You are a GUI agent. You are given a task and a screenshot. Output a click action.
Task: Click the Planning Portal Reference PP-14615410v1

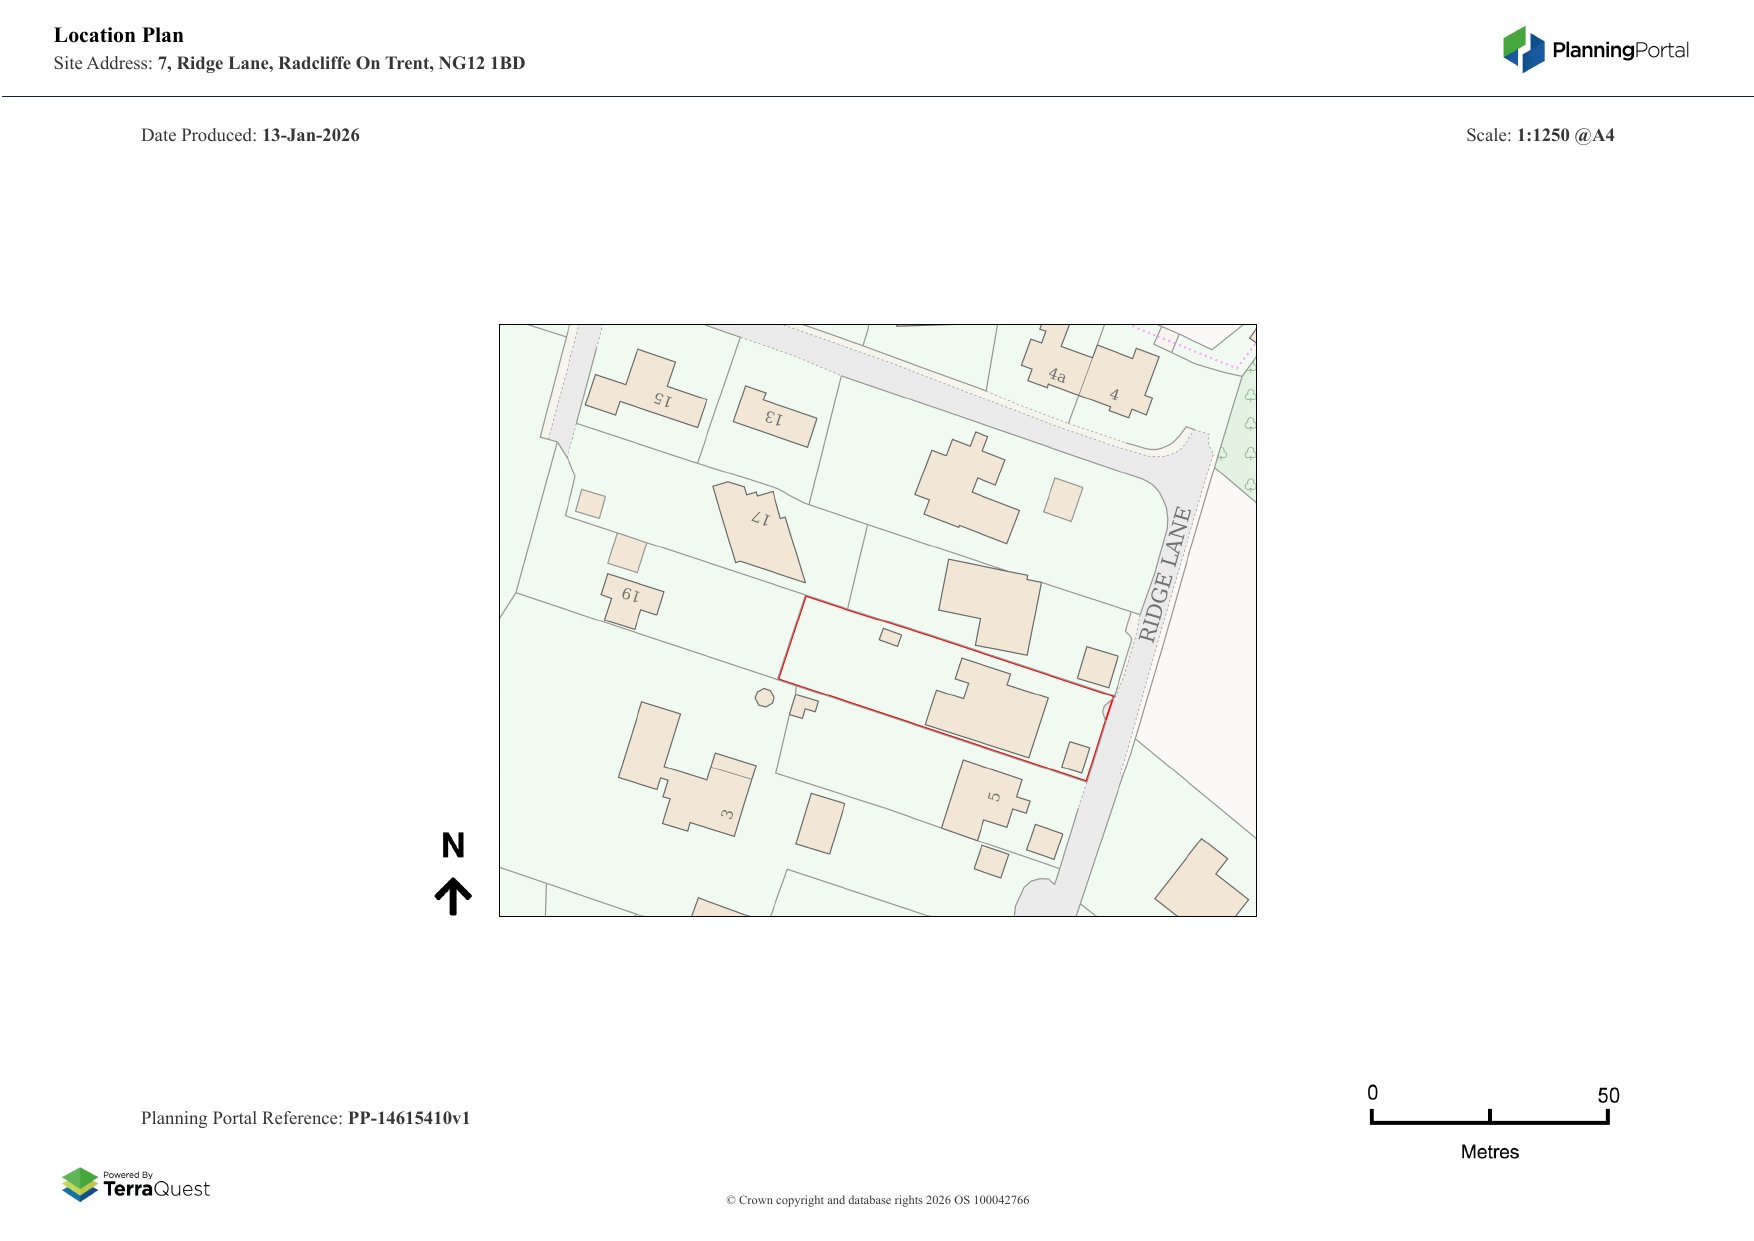[305, 1118]
